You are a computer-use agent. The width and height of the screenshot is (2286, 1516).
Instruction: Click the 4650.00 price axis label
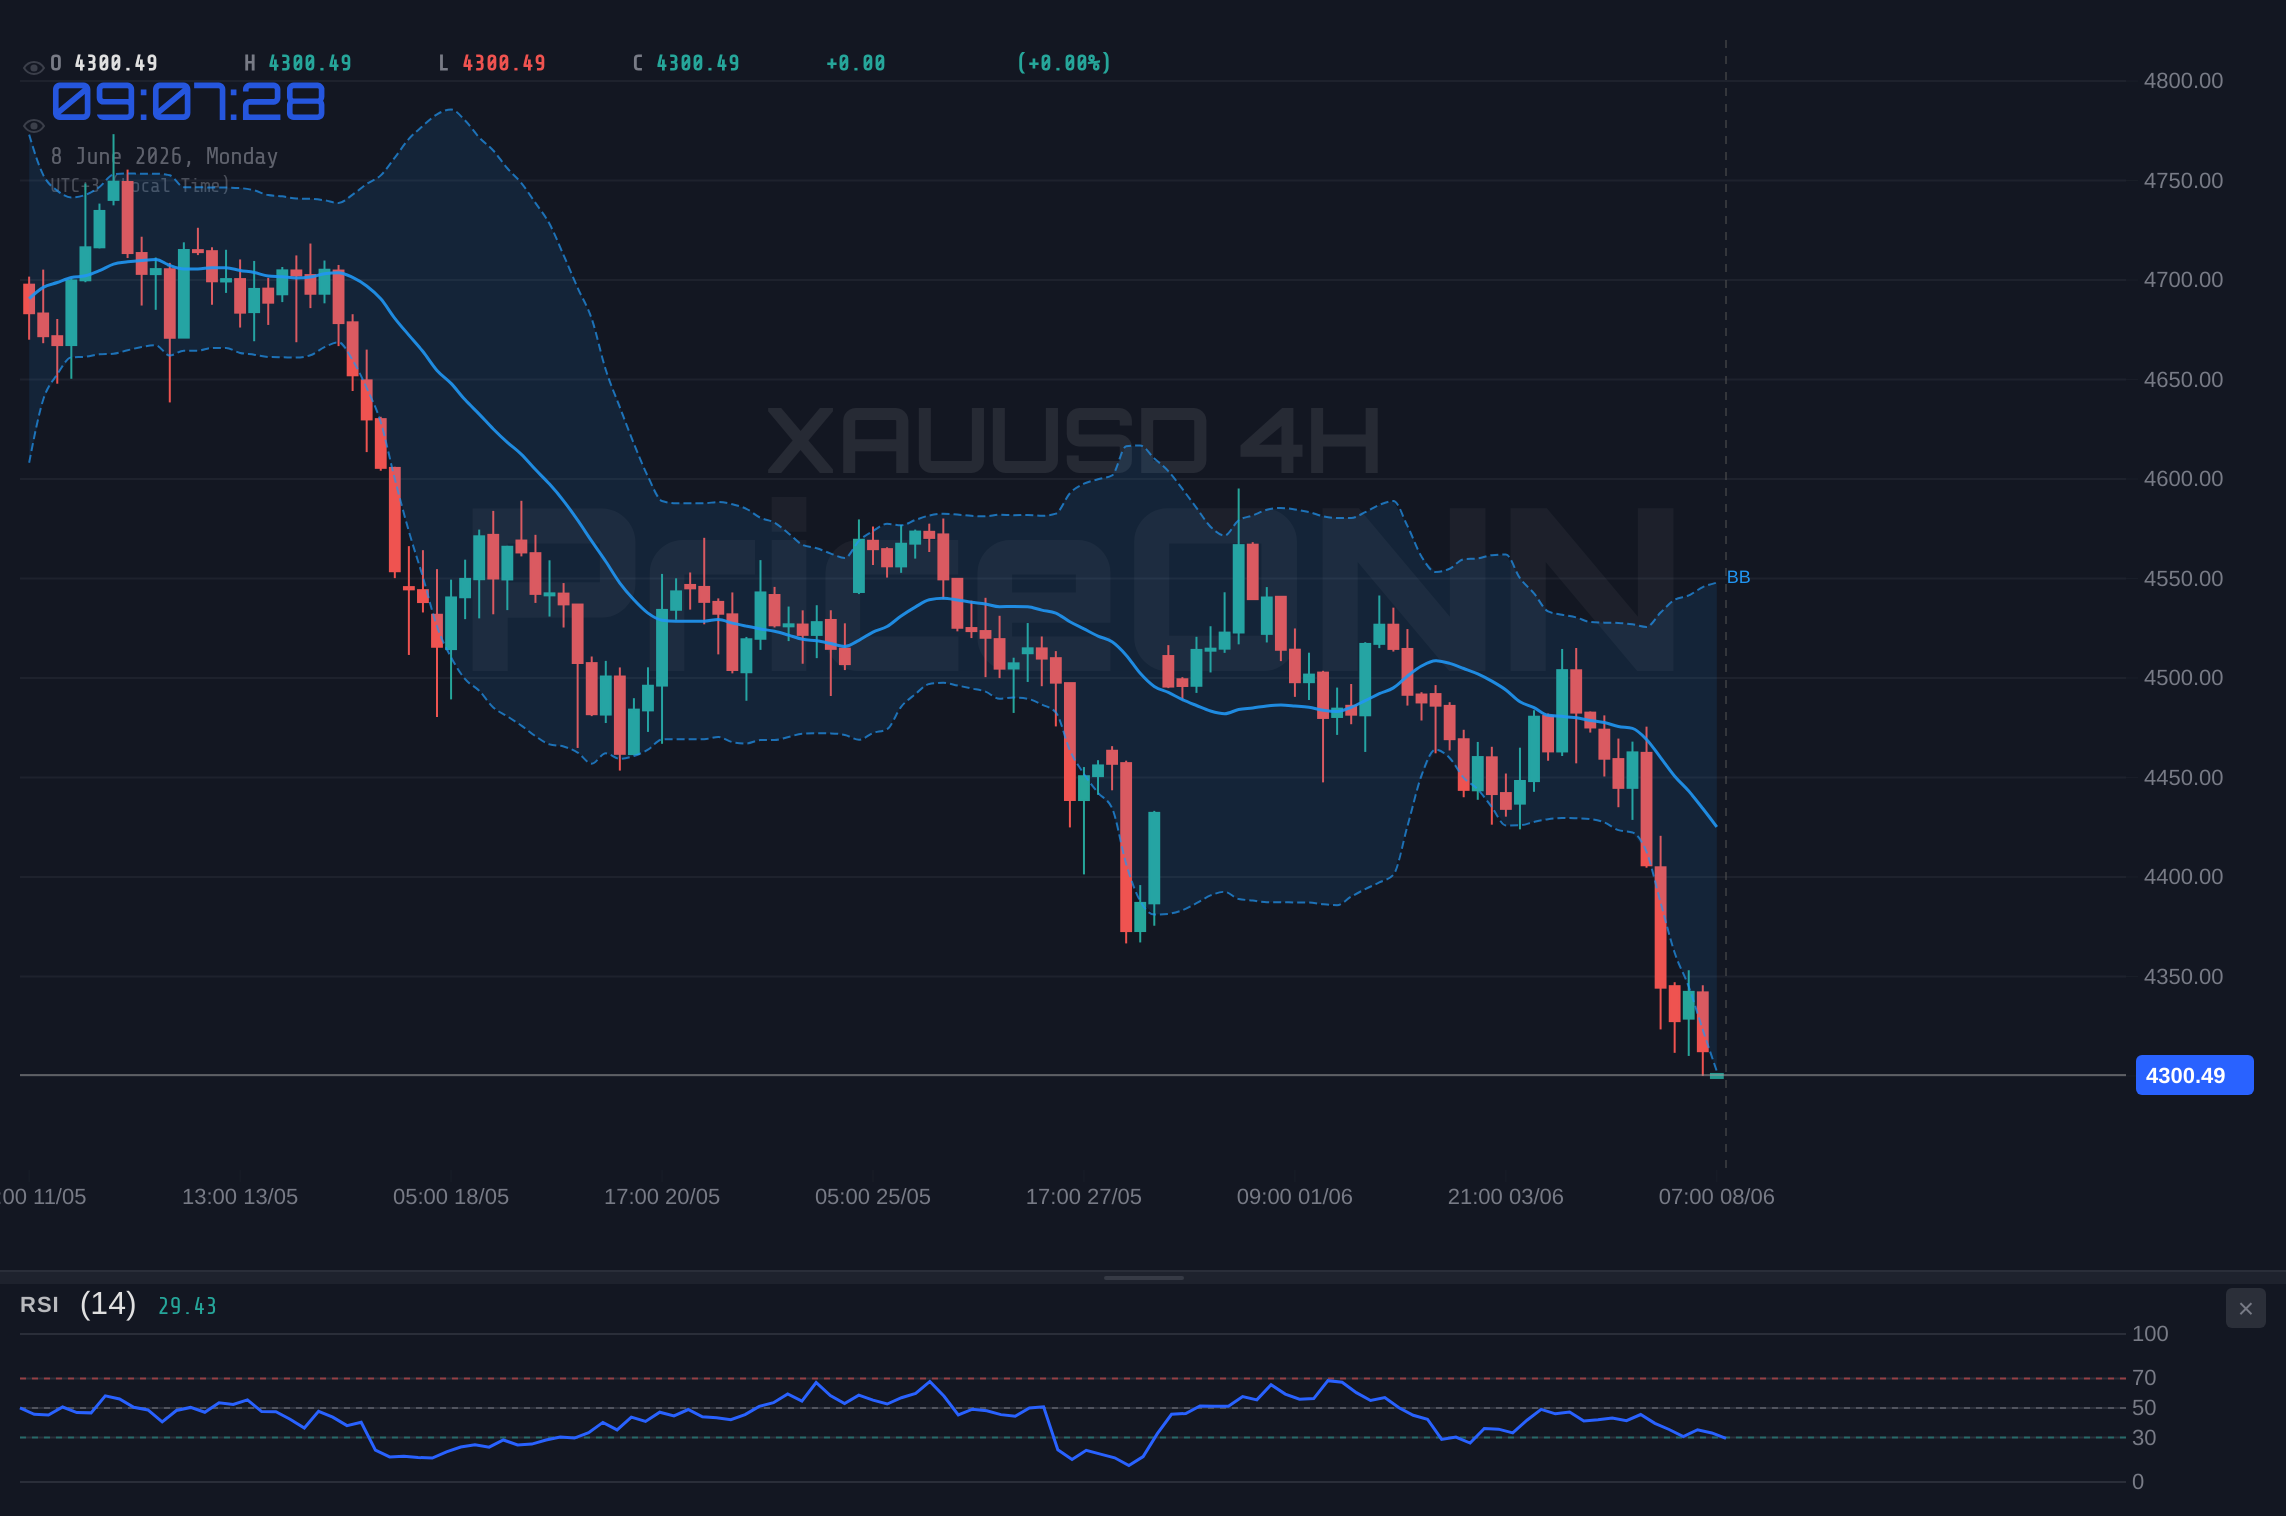(x=2183, y=380)
